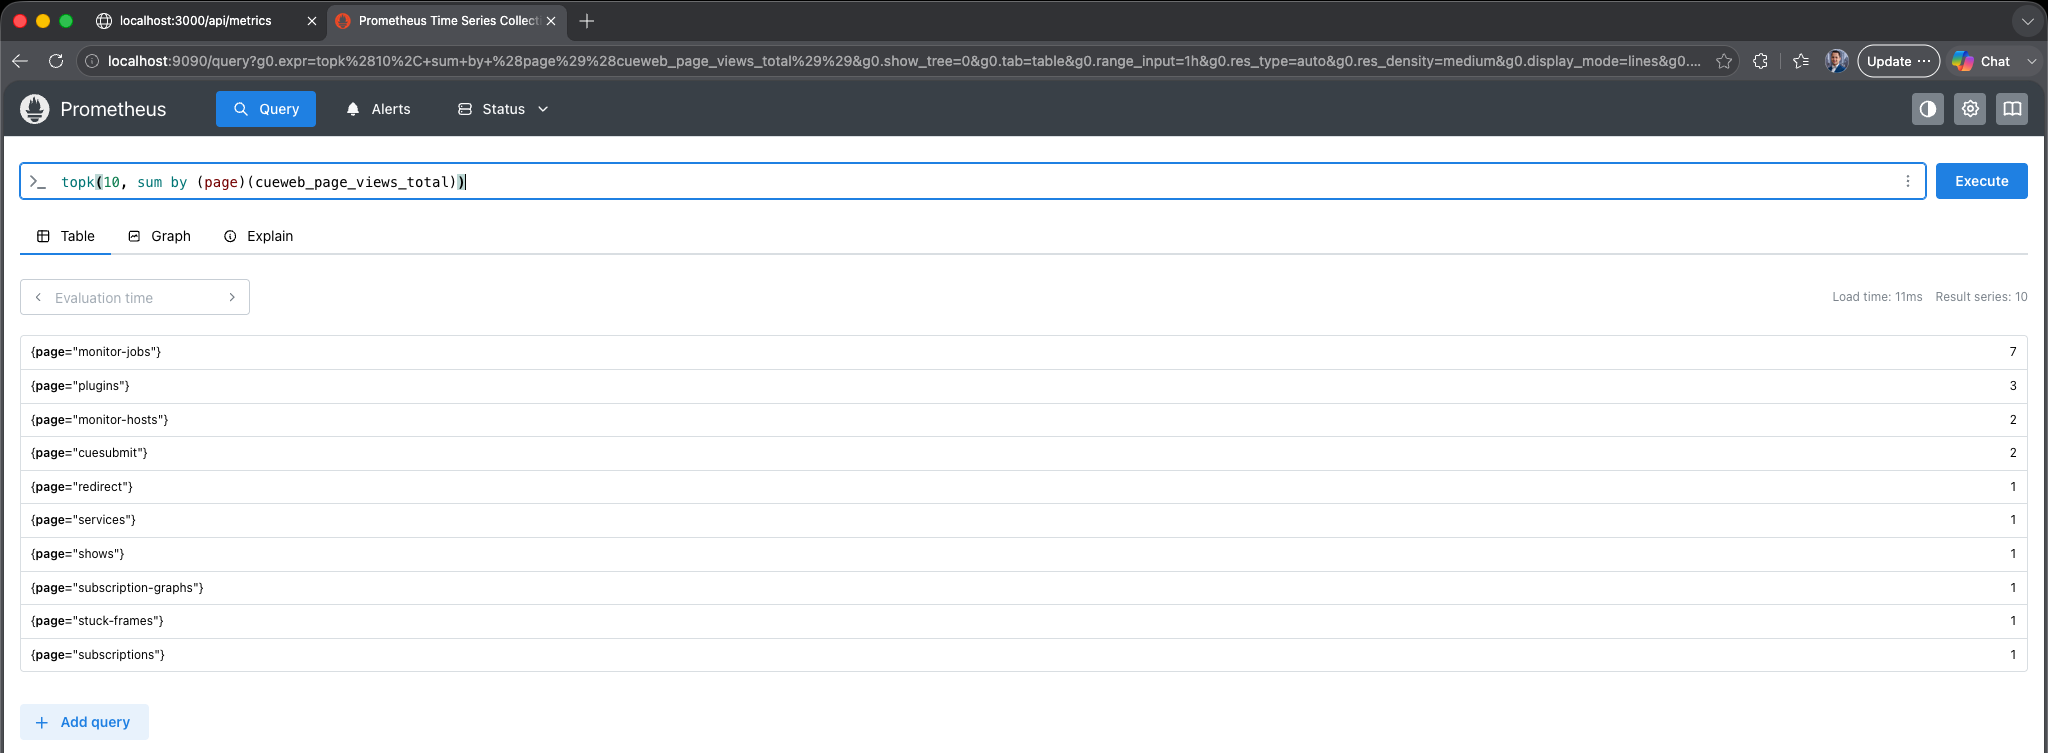Open the query options three-dot menu

click(x=1908, y=181)
